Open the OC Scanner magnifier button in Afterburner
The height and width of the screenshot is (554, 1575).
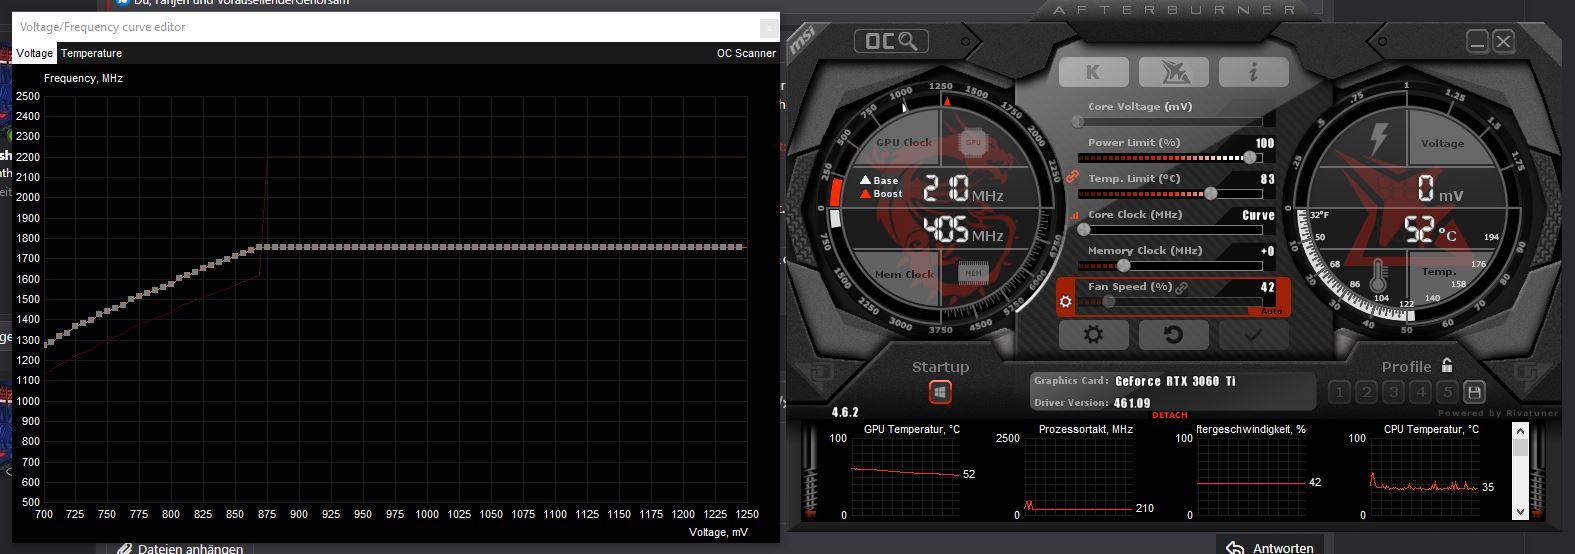[x=891, y=41]
